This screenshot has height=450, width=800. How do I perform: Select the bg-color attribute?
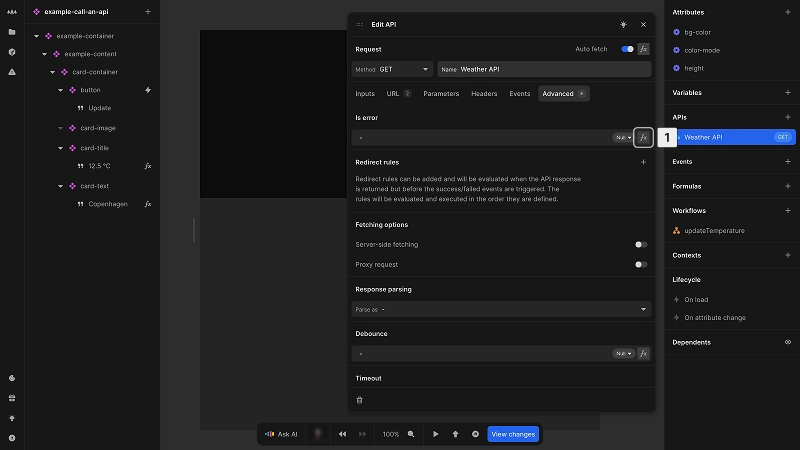(697, 32)
